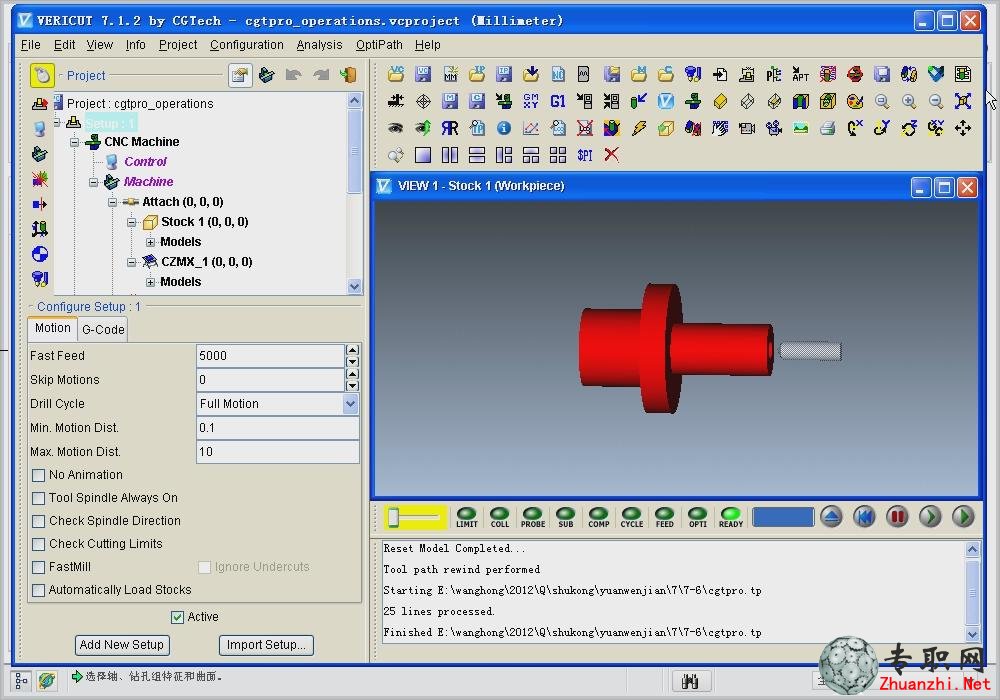Click the VC open folder icon
Screen dimensions: 1000x700
(x=395, y=75)
